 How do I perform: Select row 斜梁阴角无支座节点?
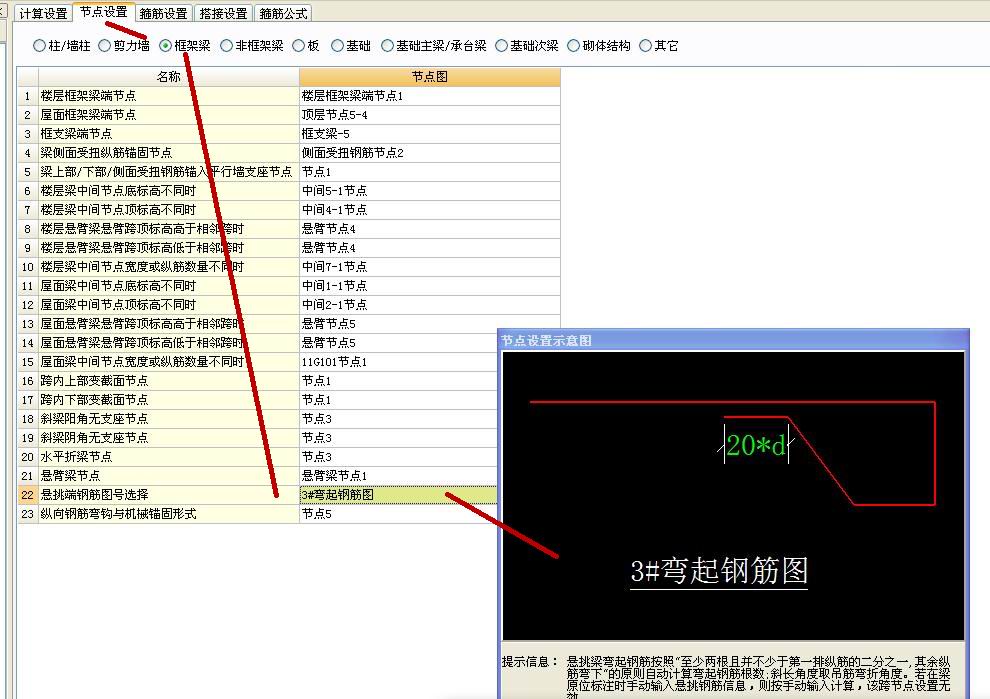[169, 438]
